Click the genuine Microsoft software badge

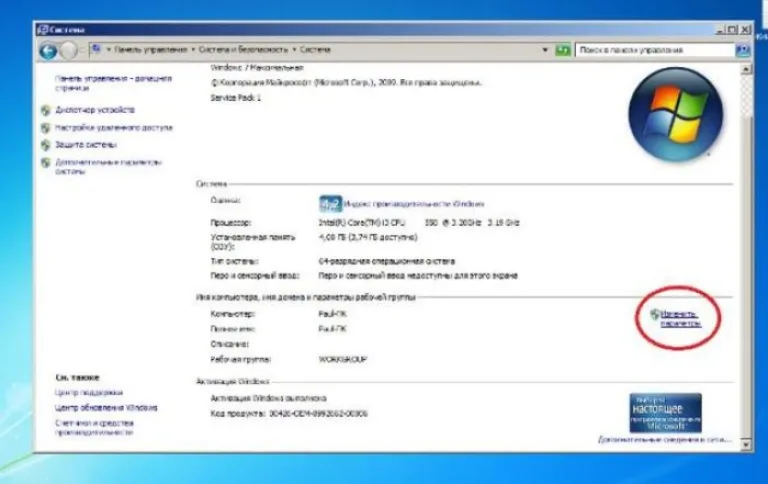pos(665,413)
